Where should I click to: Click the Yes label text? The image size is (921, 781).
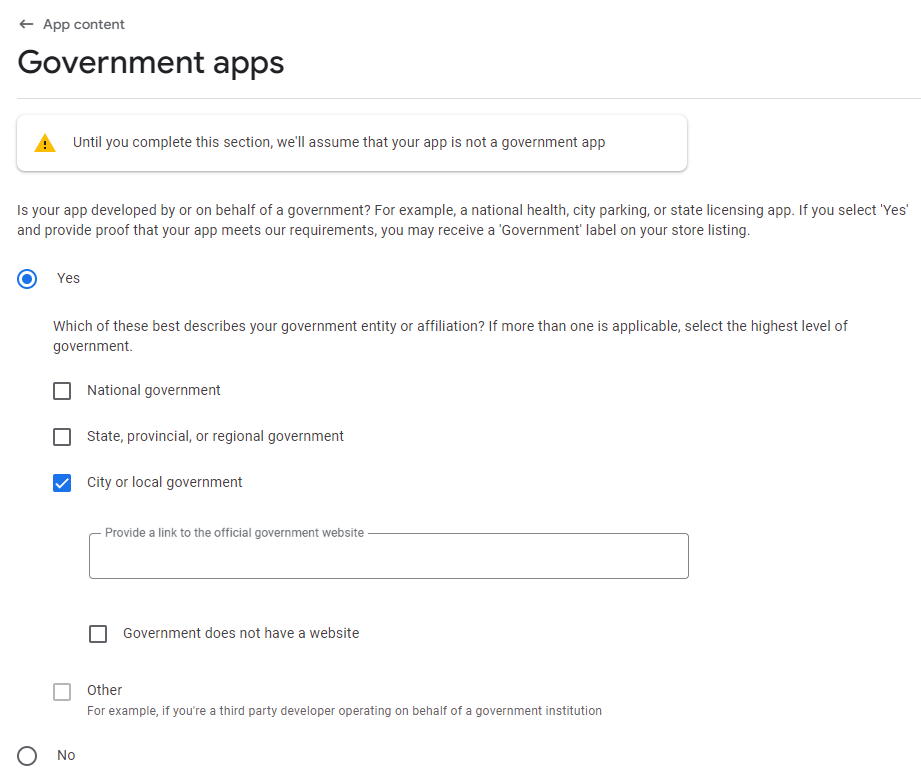point(68,278)
